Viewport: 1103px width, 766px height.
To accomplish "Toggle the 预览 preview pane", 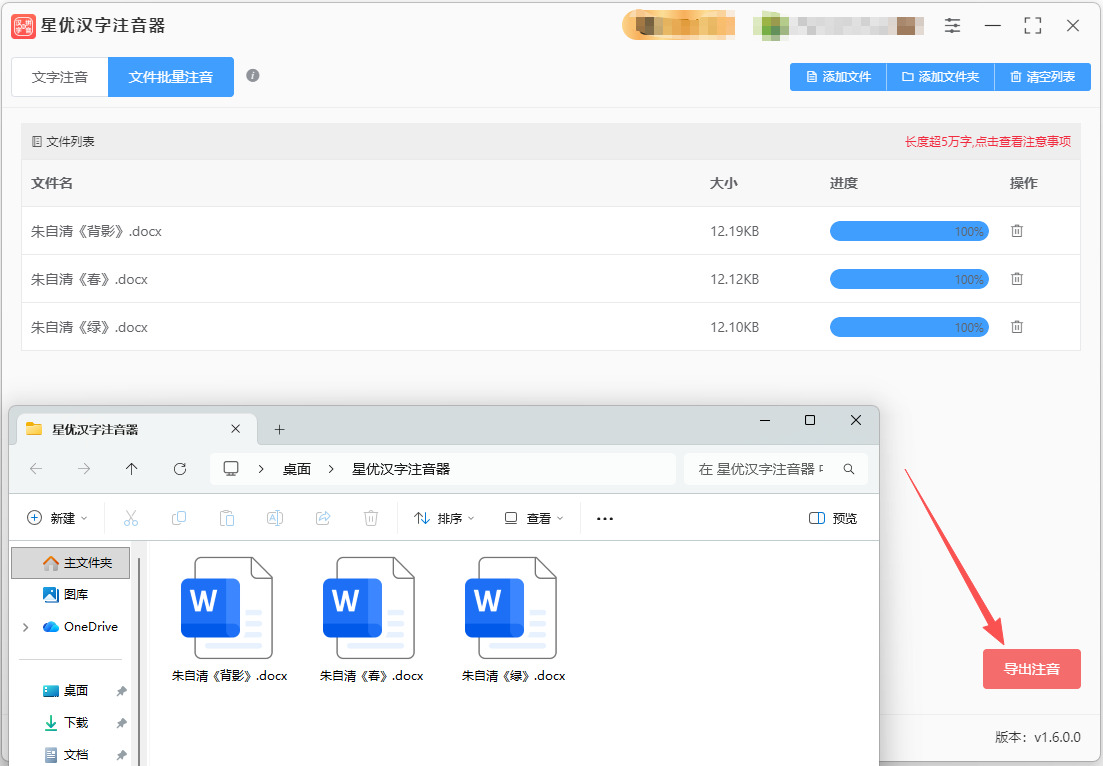I will (x=832, y=518).
